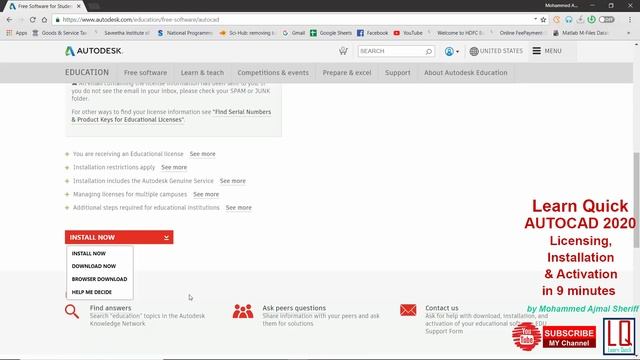Click the browser home icon
The image size is (640, 360).
pyautogui.click(x=44, y=20)
